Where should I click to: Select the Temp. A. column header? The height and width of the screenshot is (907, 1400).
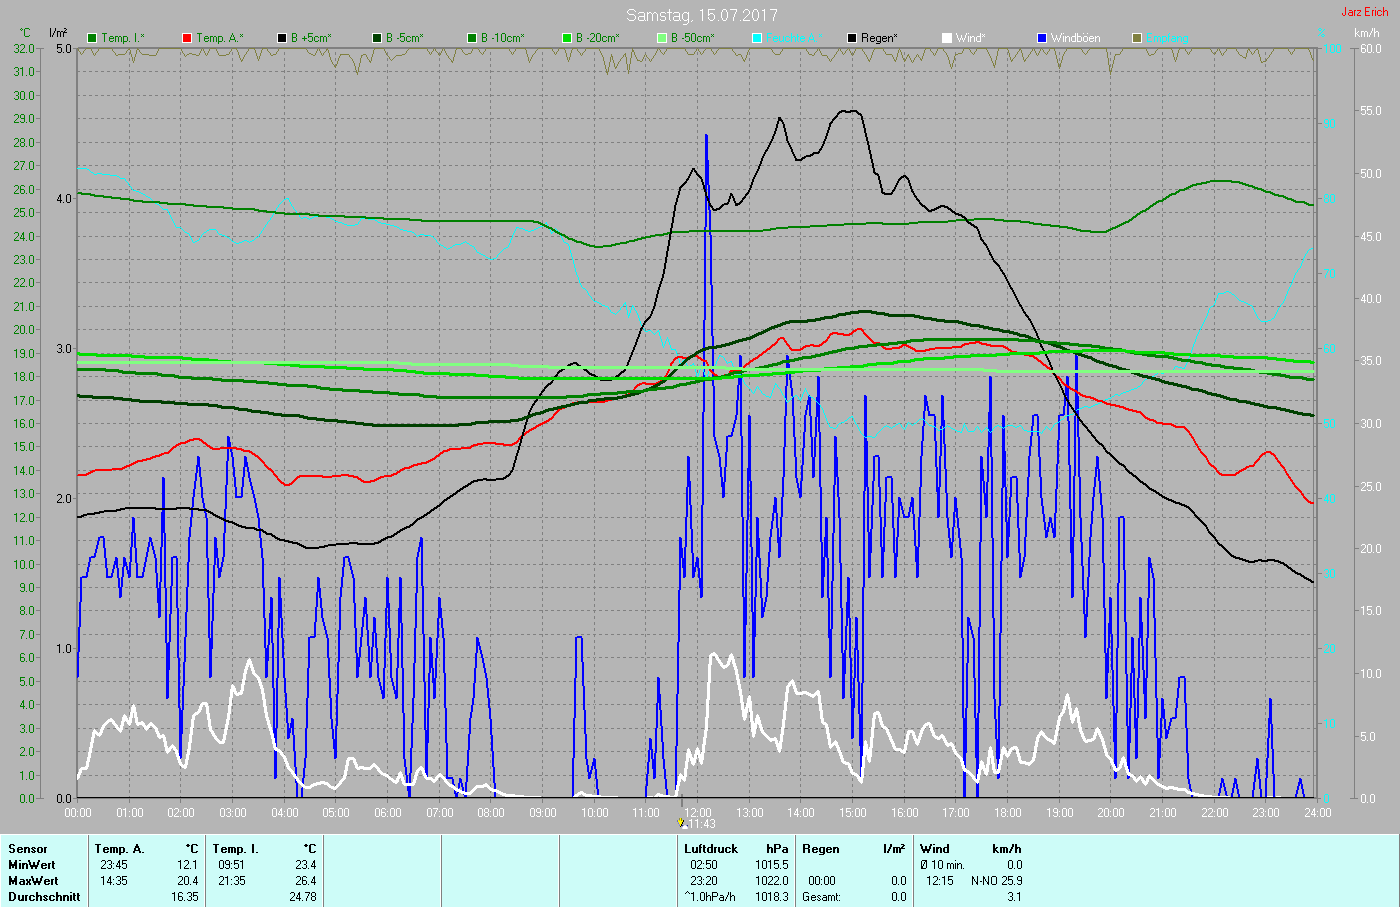[119, 849]
